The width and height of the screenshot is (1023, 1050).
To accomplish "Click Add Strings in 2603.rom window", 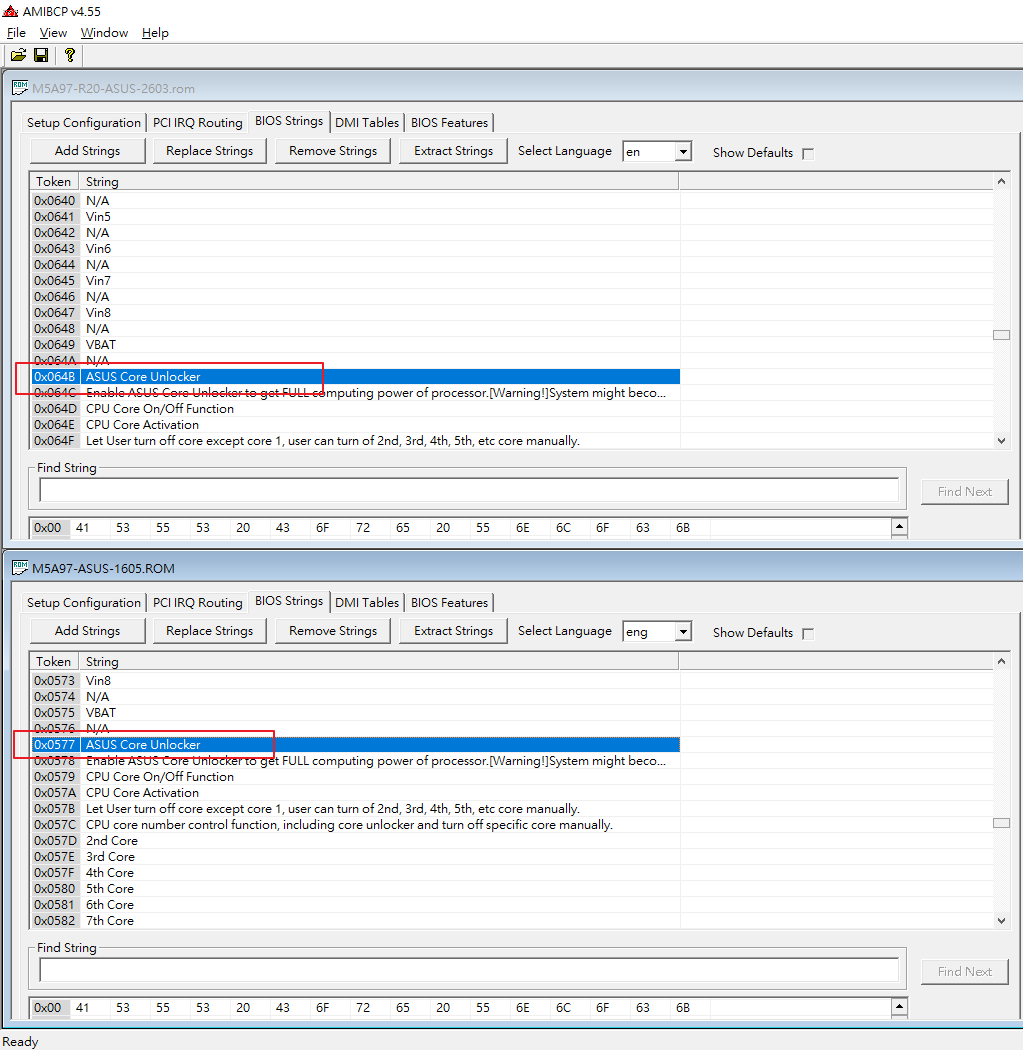I will (x=88, y=151).
